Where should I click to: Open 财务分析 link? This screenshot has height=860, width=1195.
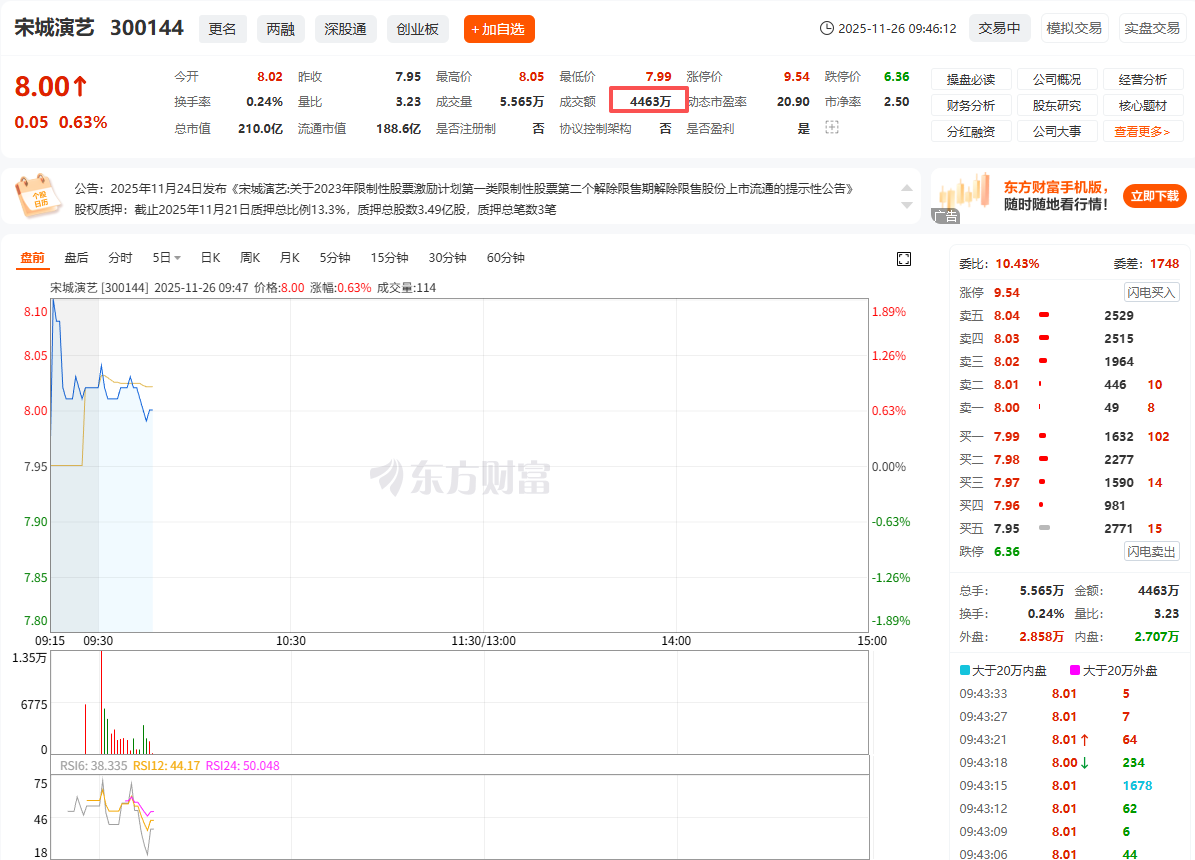(x=971, y=105)
